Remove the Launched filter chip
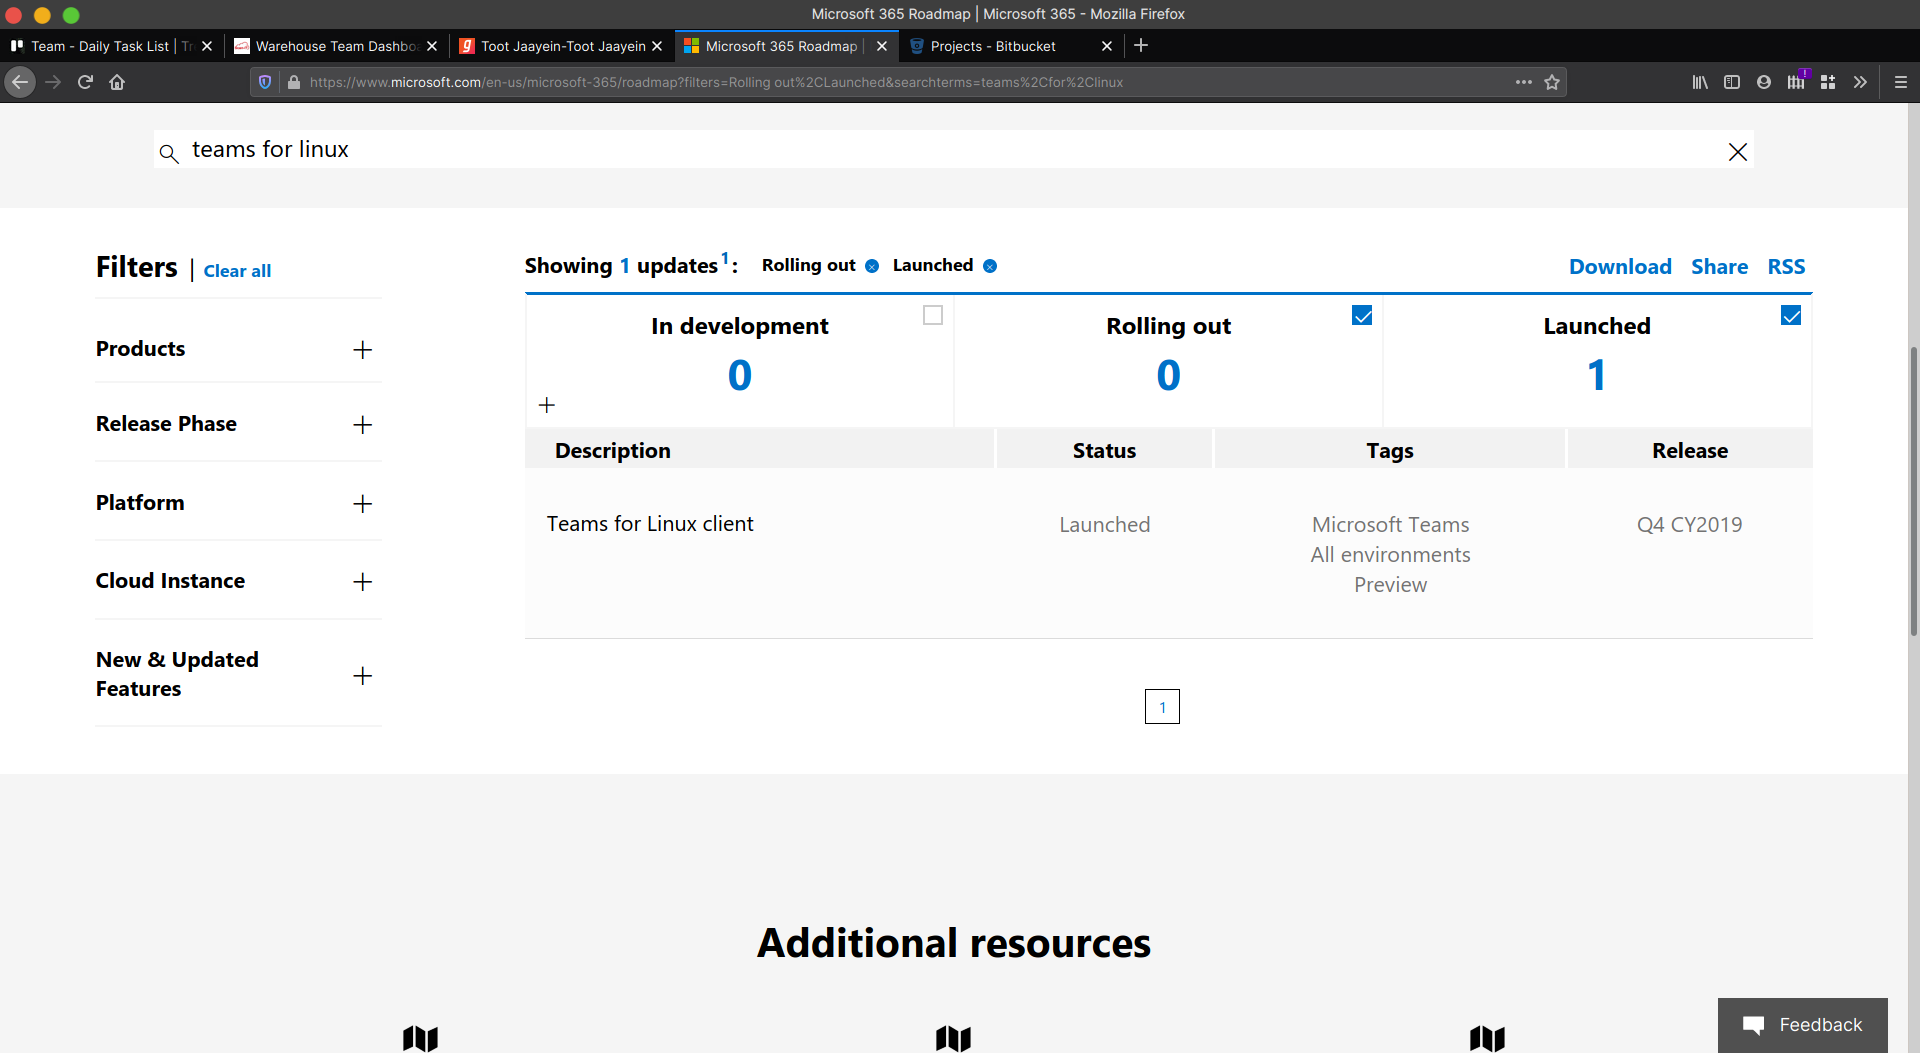This screenshot has height=1053, width=1920. [990, 266]
